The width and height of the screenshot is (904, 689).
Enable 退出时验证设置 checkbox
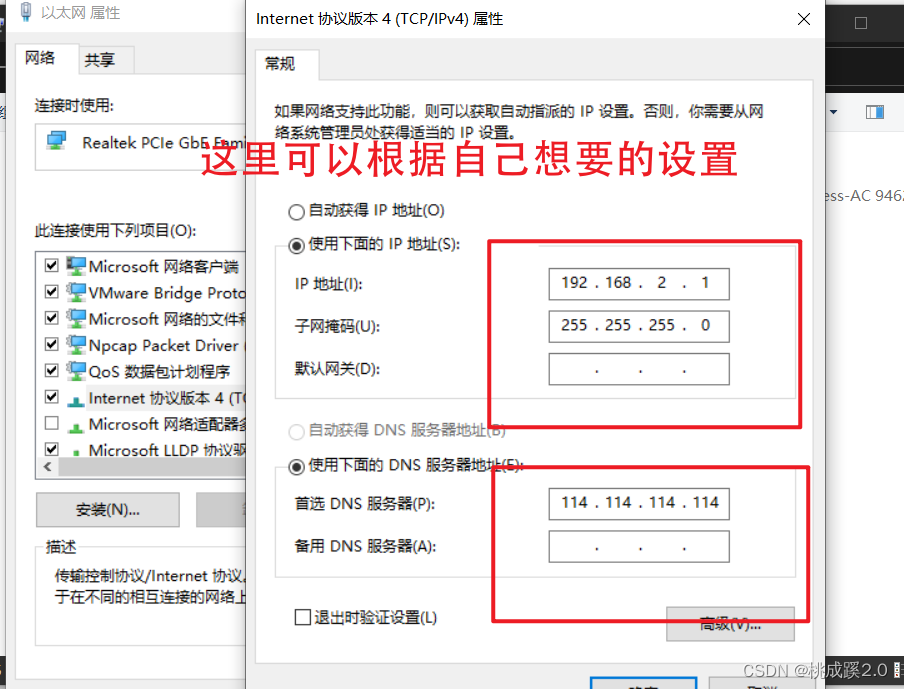click(303, 618)
